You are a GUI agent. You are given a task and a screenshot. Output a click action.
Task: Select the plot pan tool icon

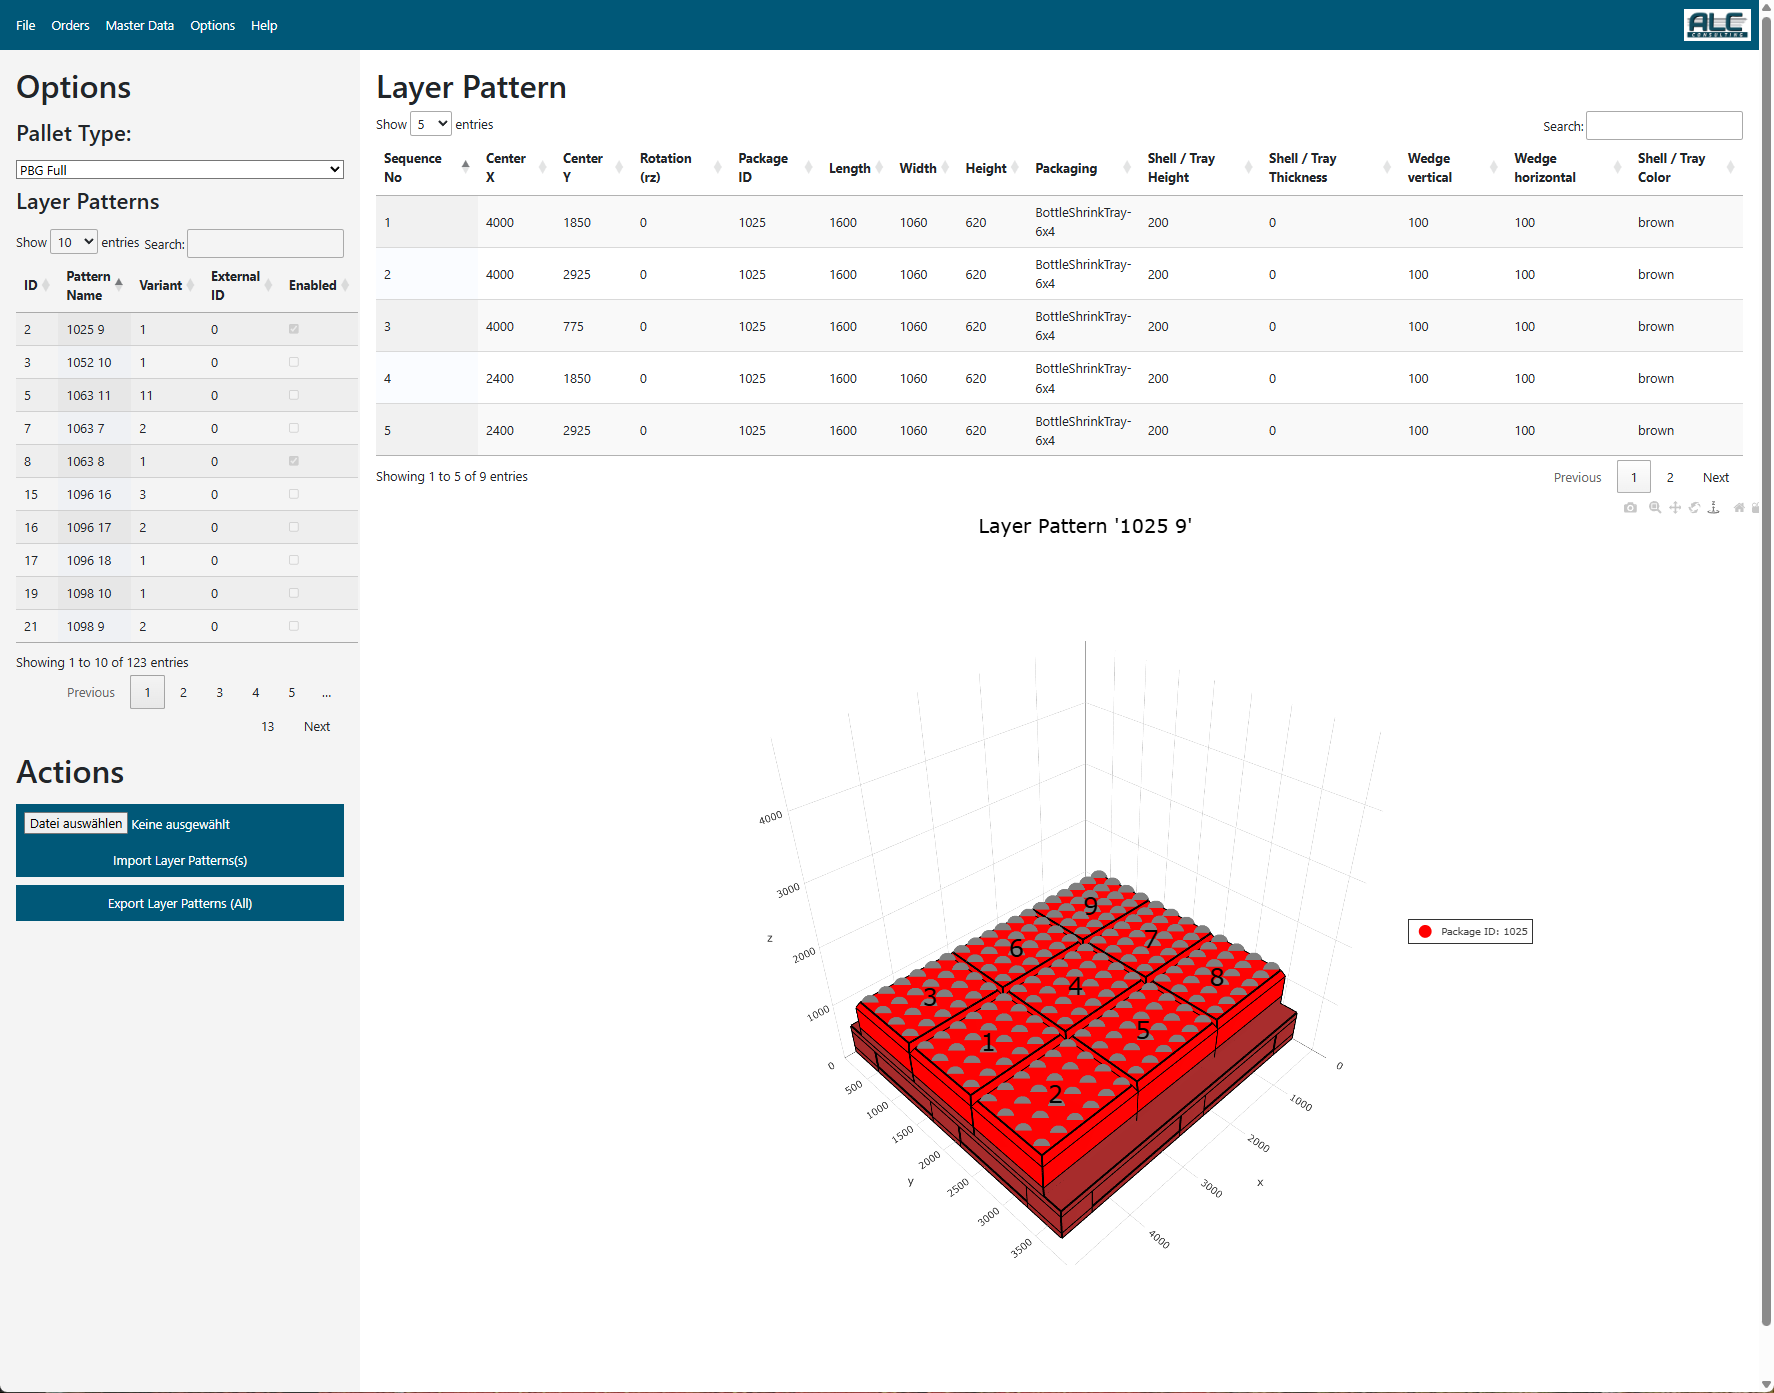coord(1675,508)
